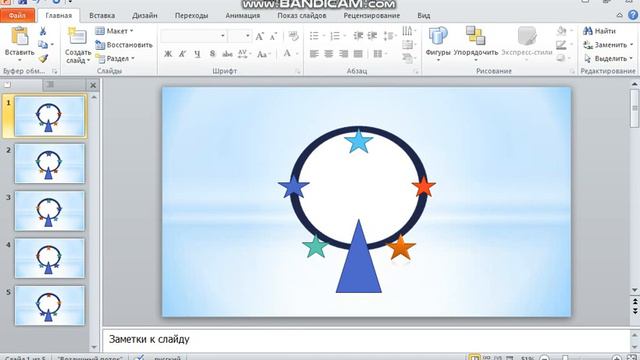This screenshot has height=360, width=640.
Task: Click the Найти find button
Action: click(599, 31)
